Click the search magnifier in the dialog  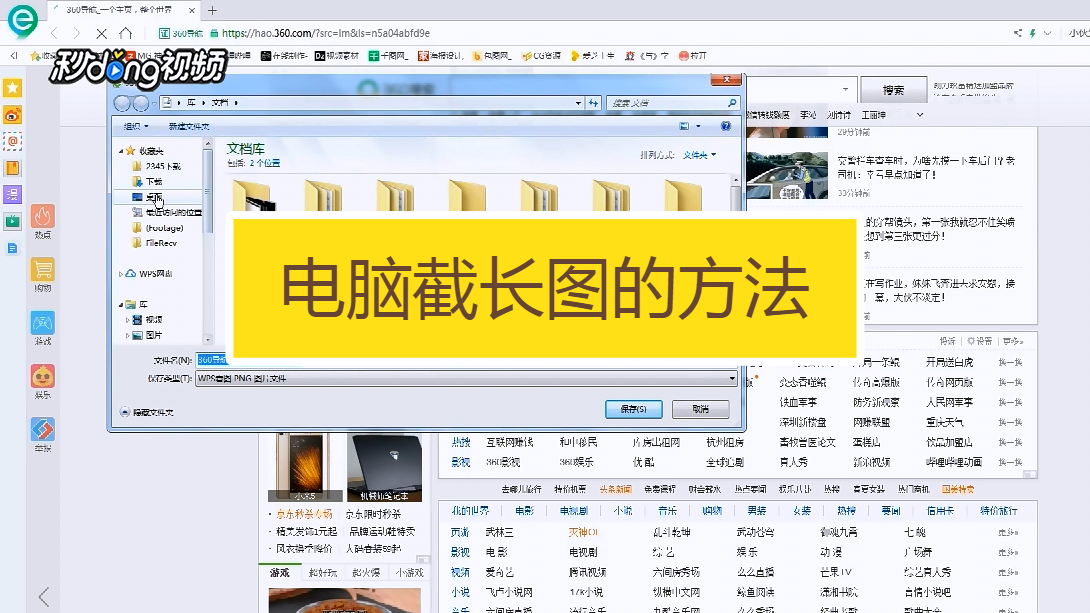[731, 103]
